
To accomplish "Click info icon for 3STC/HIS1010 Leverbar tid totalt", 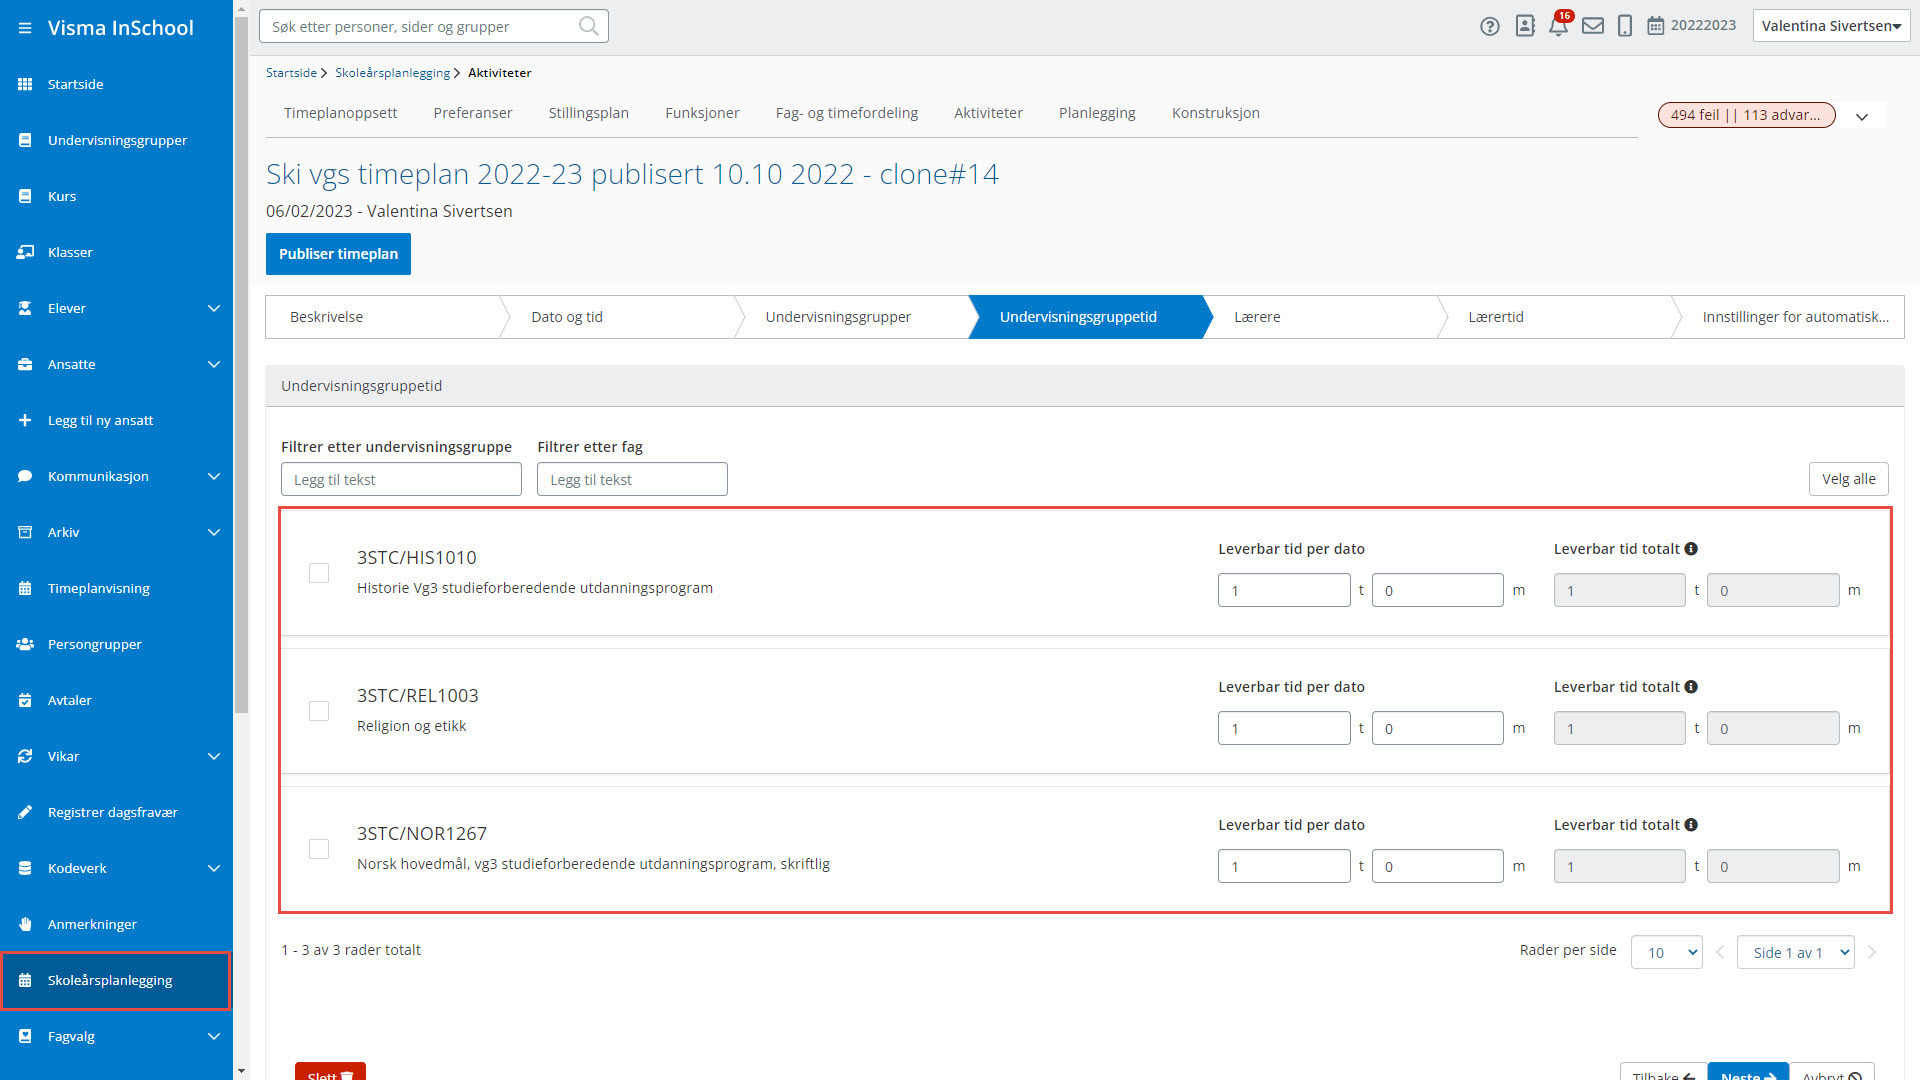I will (1691, 549).
